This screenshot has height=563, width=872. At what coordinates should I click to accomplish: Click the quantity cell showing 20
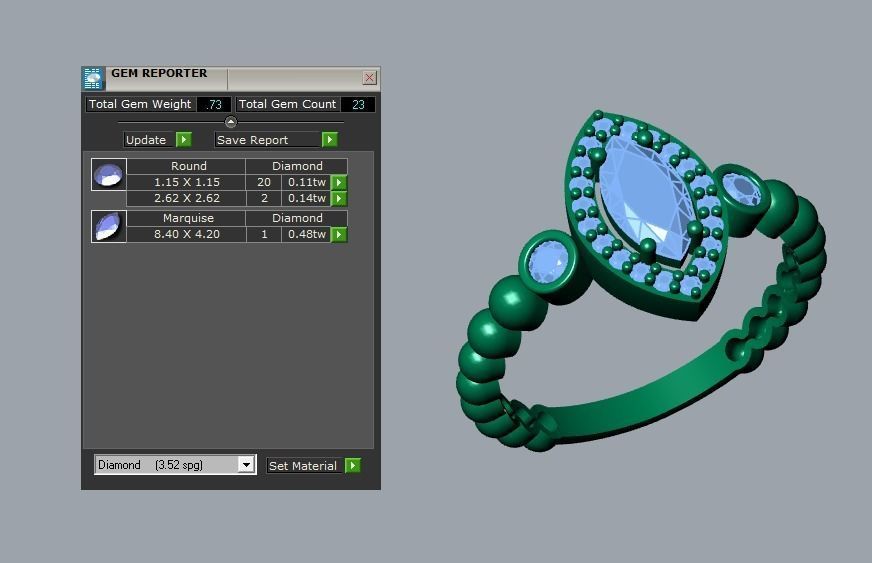(x=264, y=182)
